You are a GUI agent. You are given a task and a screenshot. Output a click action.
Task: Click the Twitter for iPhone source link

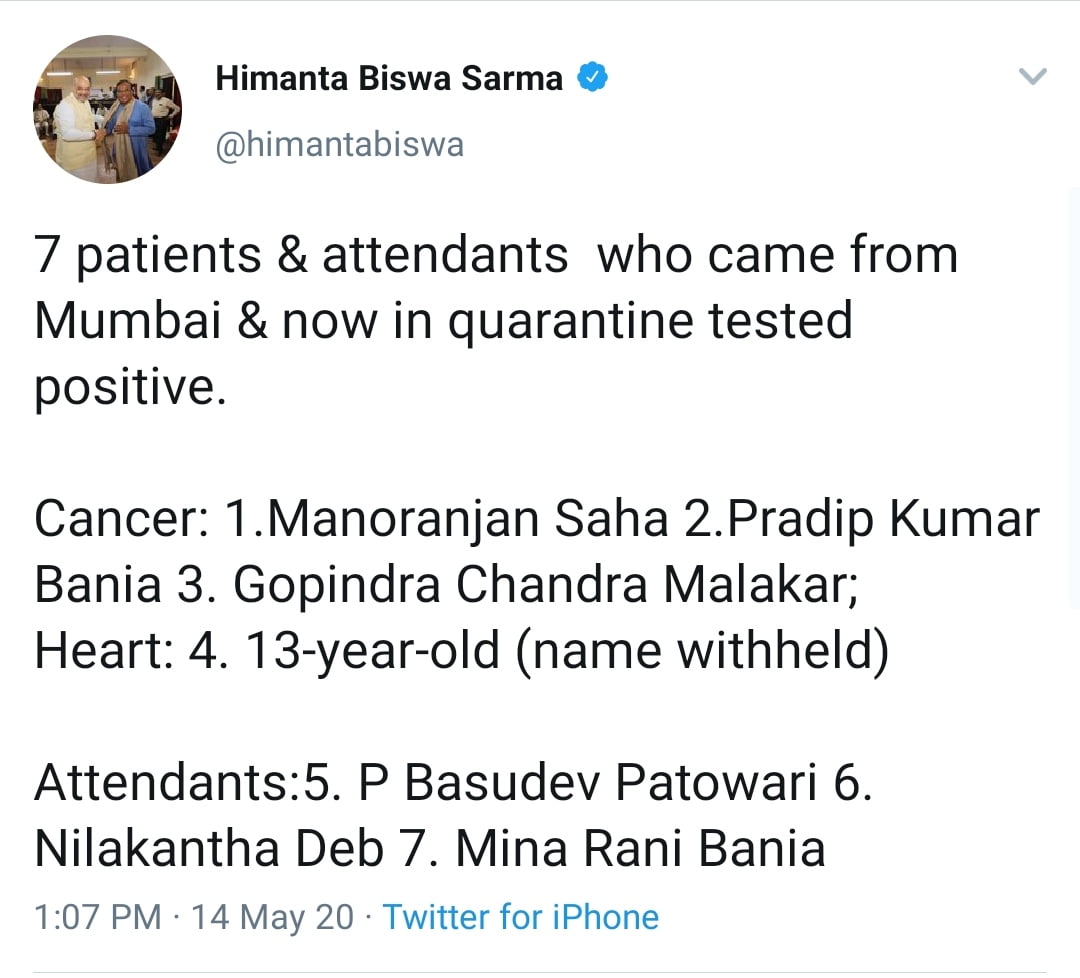click(x=521, y=917)
